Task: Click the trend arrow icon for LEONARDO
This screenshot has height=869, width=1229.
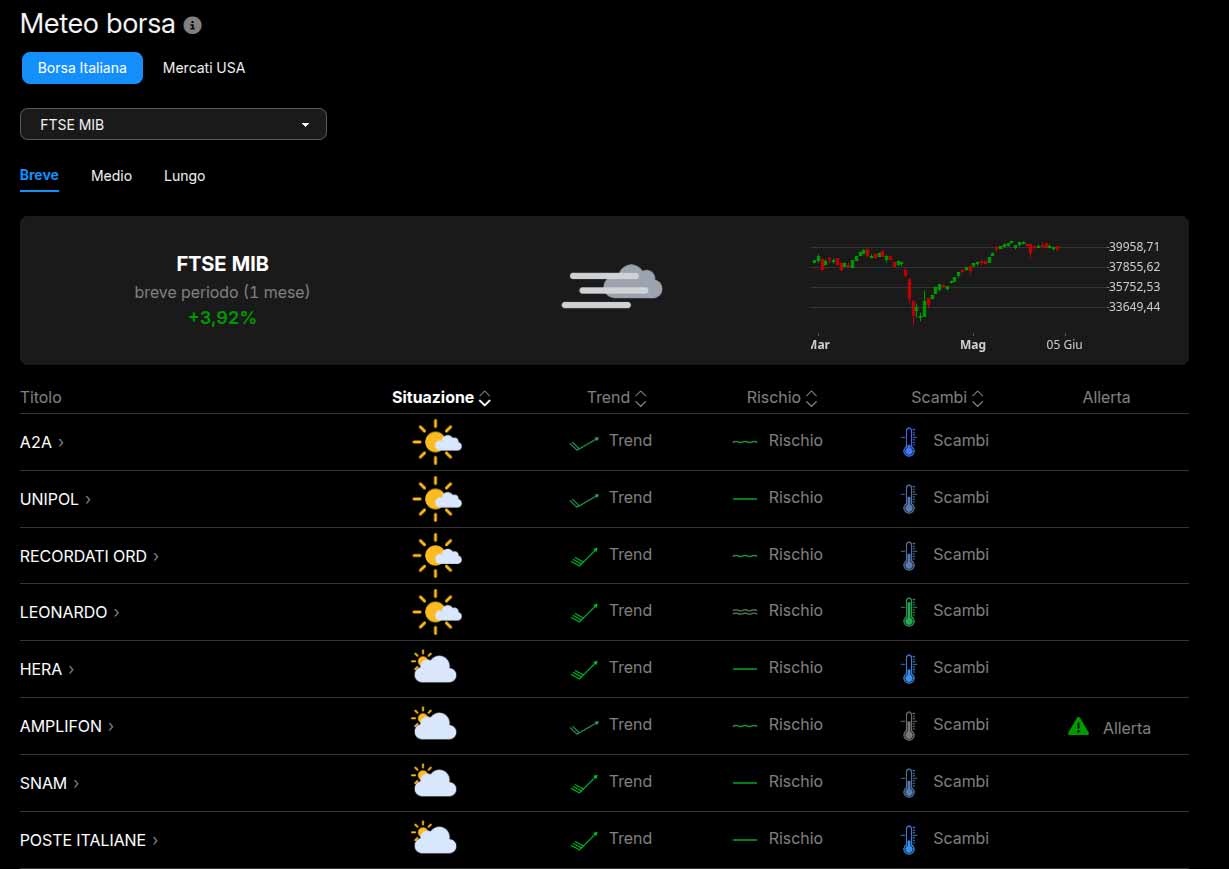Action: (584, 612)
